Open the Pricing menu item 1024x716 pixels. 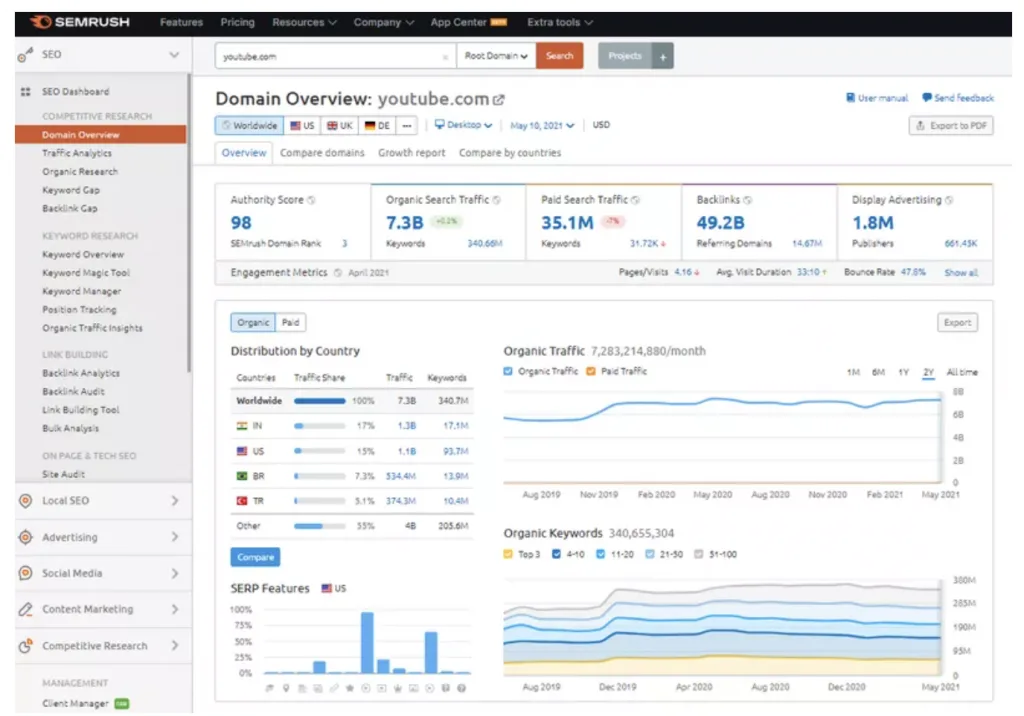coord(238,23)
